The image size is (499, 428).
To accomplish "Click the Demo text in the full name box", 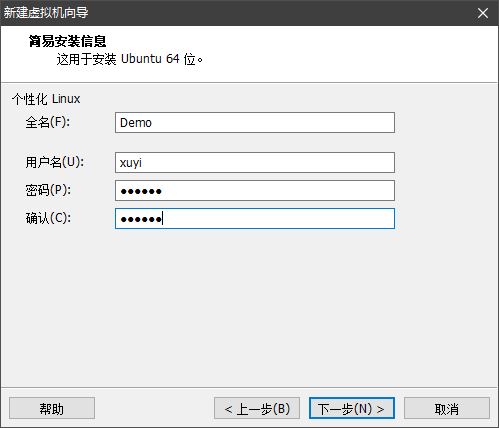I will tap(136, 123).
